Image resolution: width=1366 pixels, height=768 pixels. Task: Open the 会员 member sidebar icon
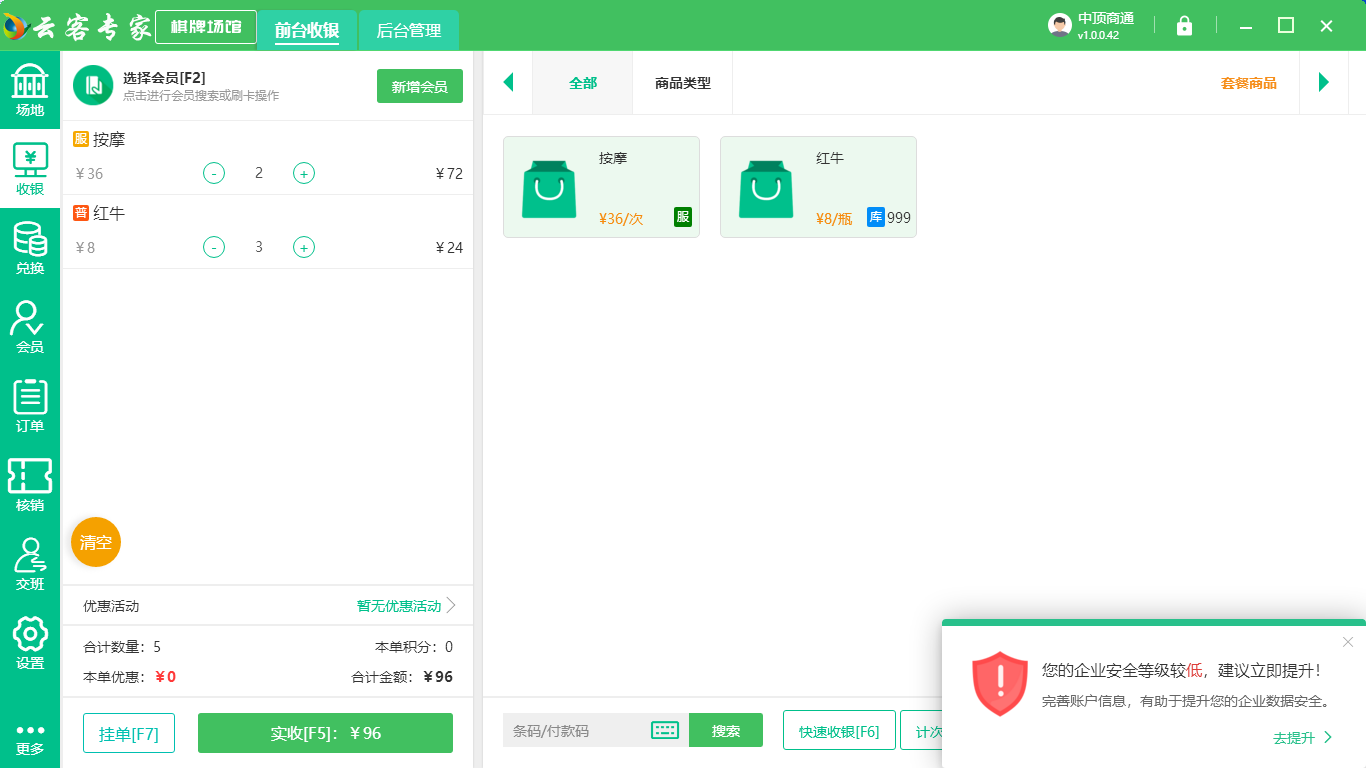pyautogui.click(x=30, y=327)
